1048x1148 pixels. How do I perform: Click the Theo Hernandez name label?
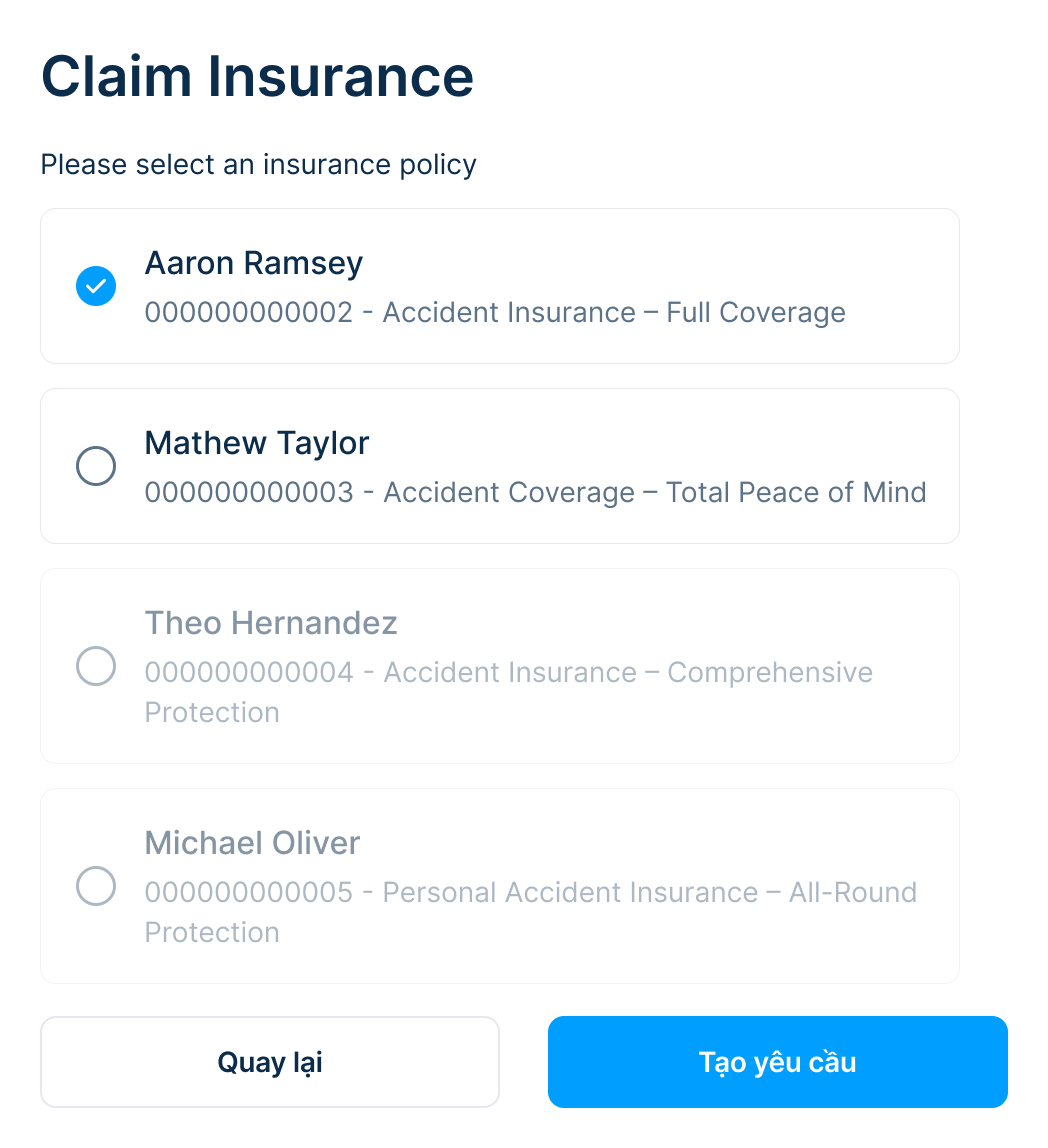(271, 623)
